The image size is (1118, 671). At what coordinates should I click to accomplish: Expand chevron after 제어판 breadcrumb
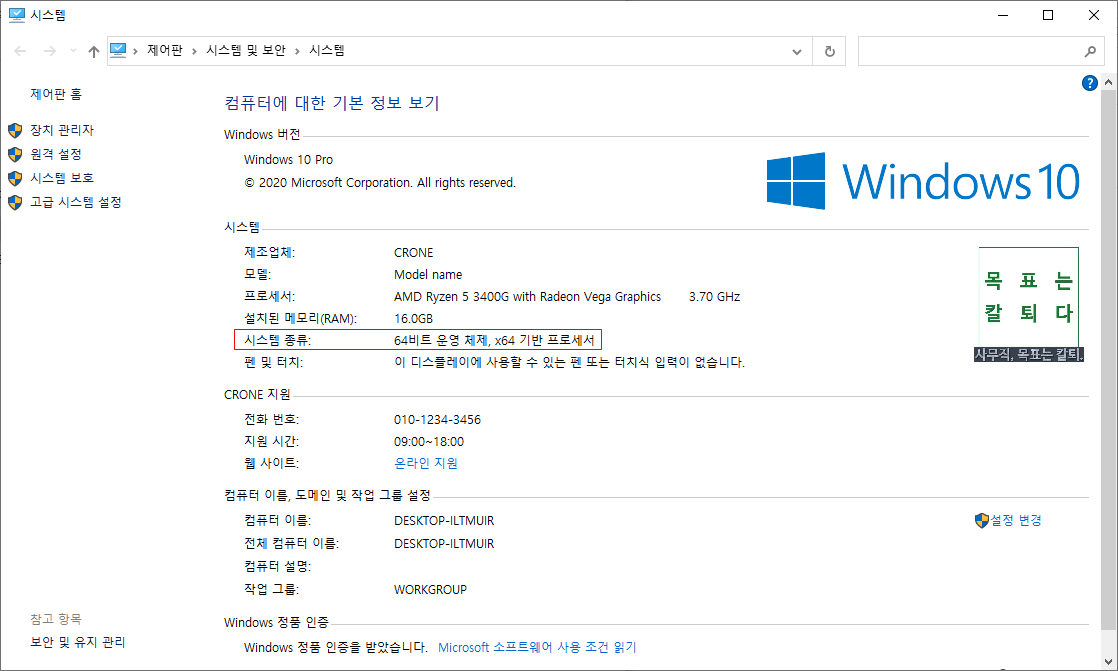194,51
